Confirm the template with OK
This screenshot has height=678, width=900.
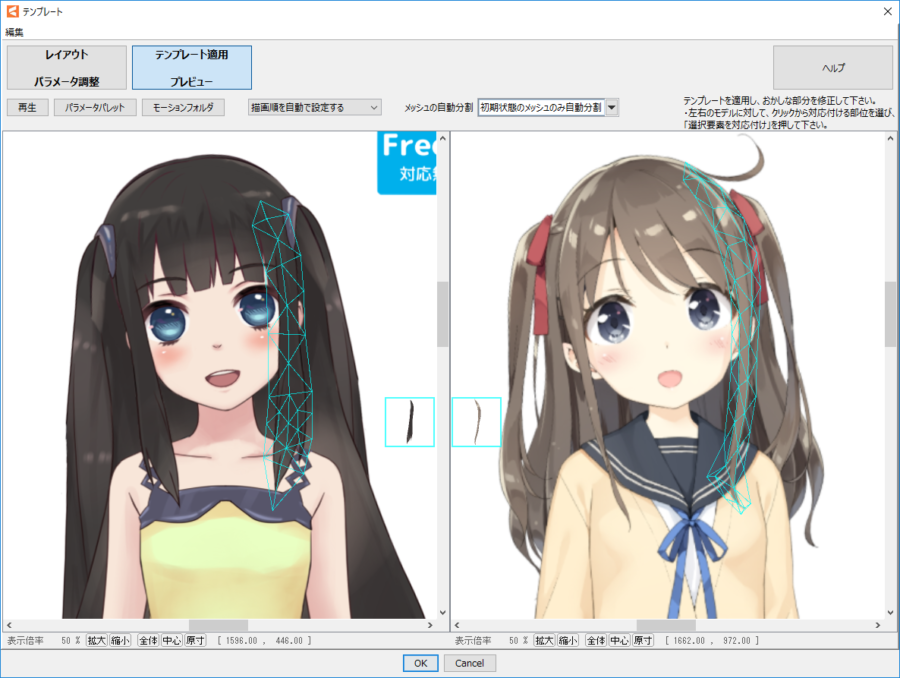point(421,663)
